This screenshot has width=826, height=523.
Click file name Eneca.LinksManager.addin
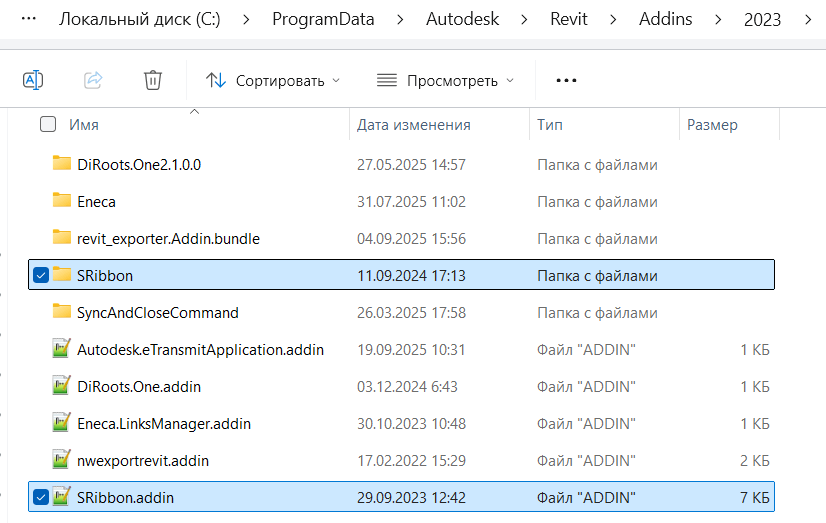click(x=164, y=423)
